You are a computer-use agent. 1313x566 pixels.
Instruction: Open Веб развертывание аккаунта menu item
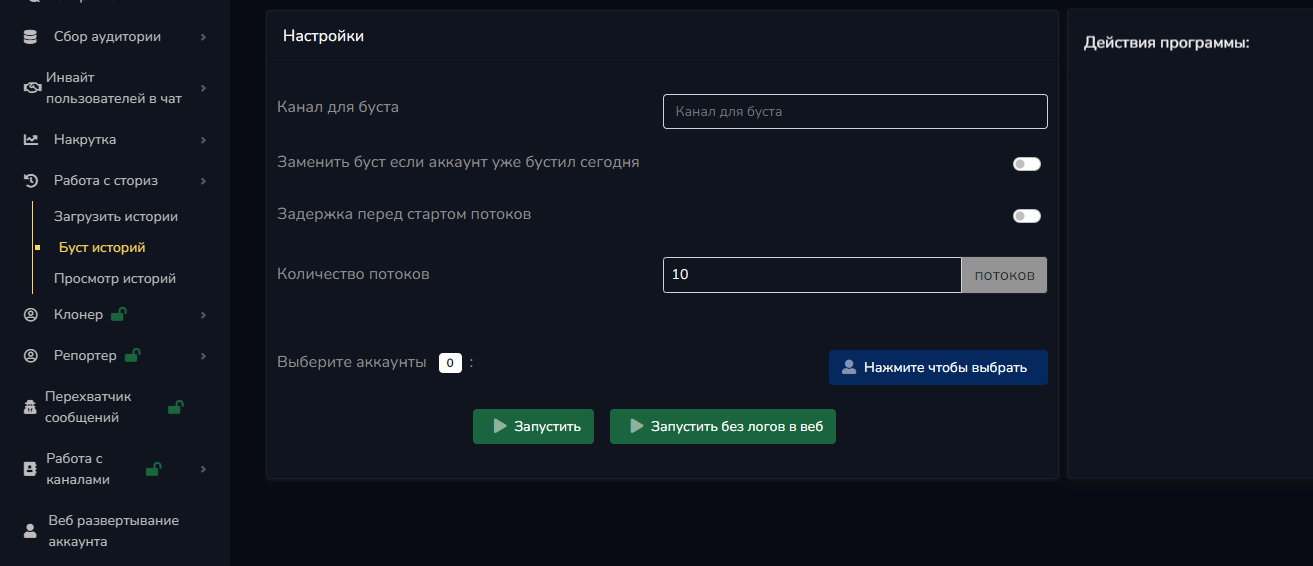click(115, 531)
